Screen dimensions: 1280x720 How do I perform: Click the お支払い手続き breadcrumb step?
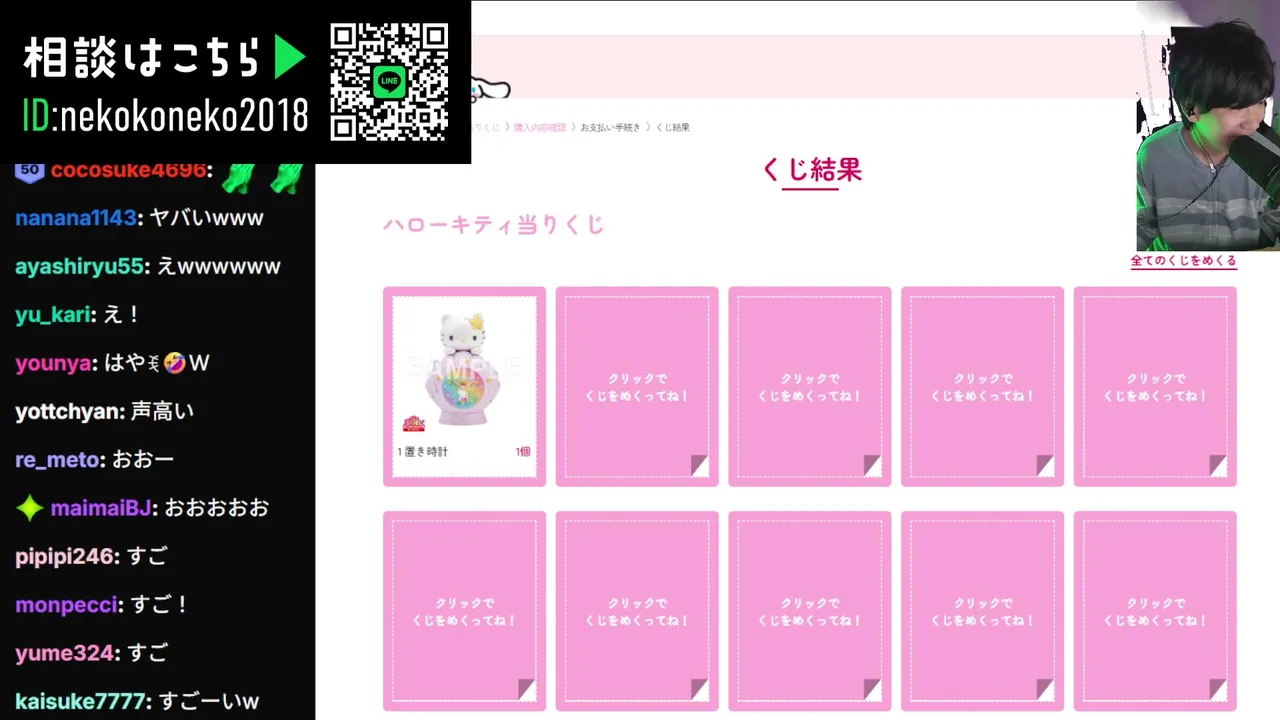point(610,127)
